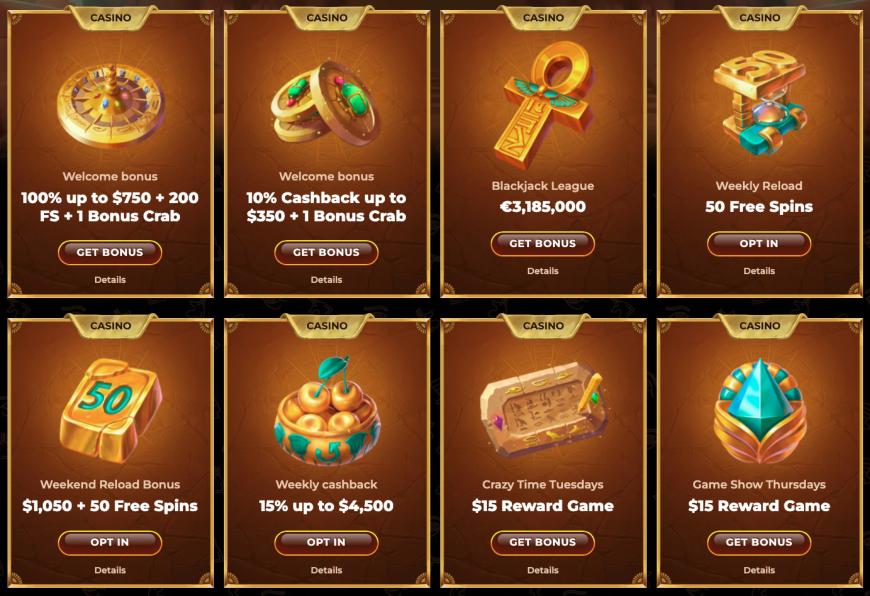The image size is (870, 596).
Task: Click the golden ankh icon
Action: (x=543, y=103)
